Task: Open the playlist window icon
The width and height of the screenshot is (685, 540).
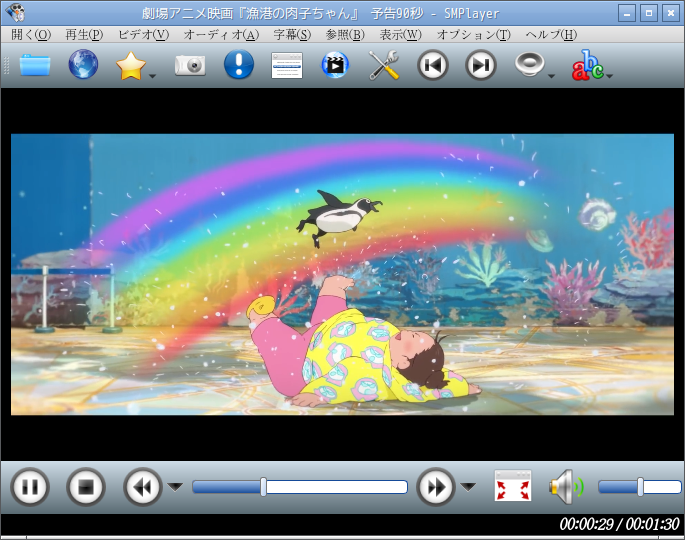Action: pyautogui.click(x=287, y=66)
